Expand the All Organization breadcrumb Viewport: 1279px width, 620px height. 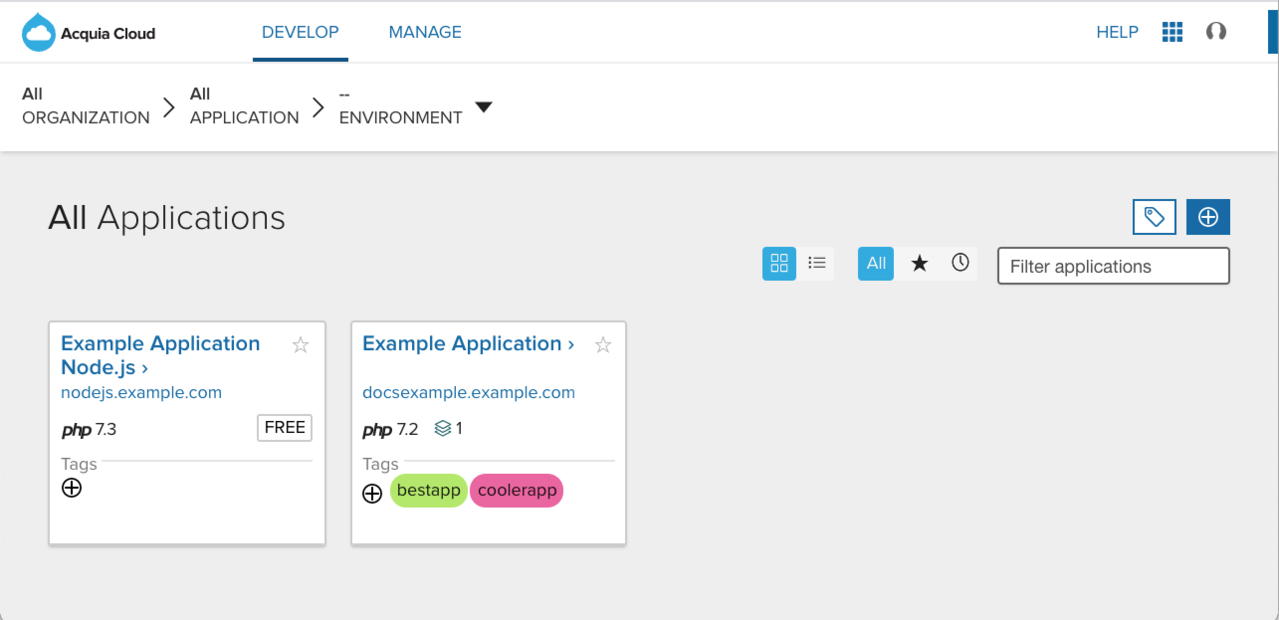85,105
